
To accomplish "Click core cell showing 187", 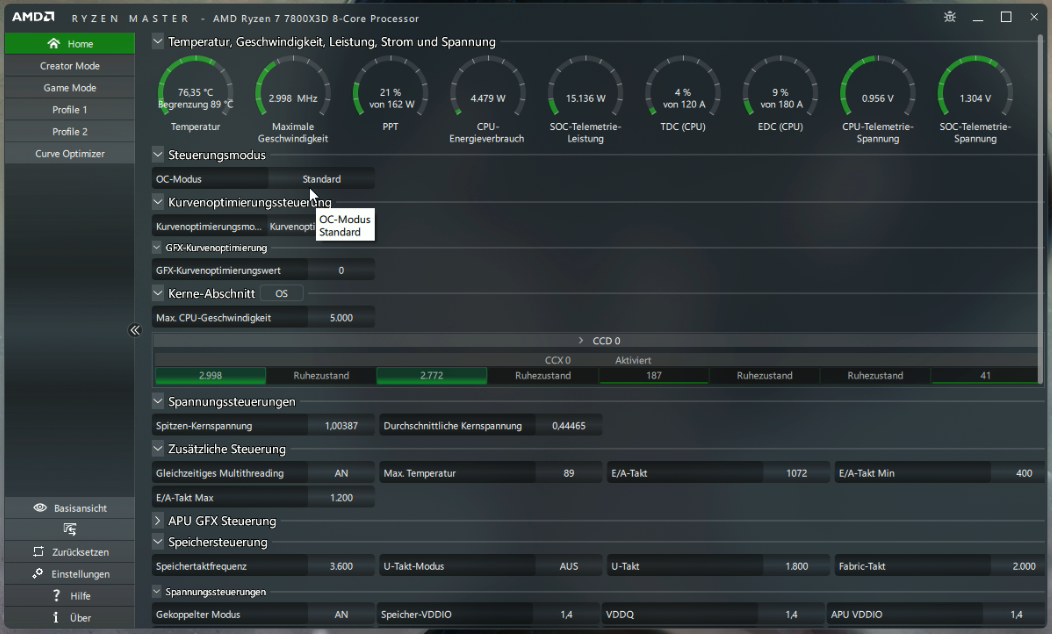I will click(x=653, y=376).
